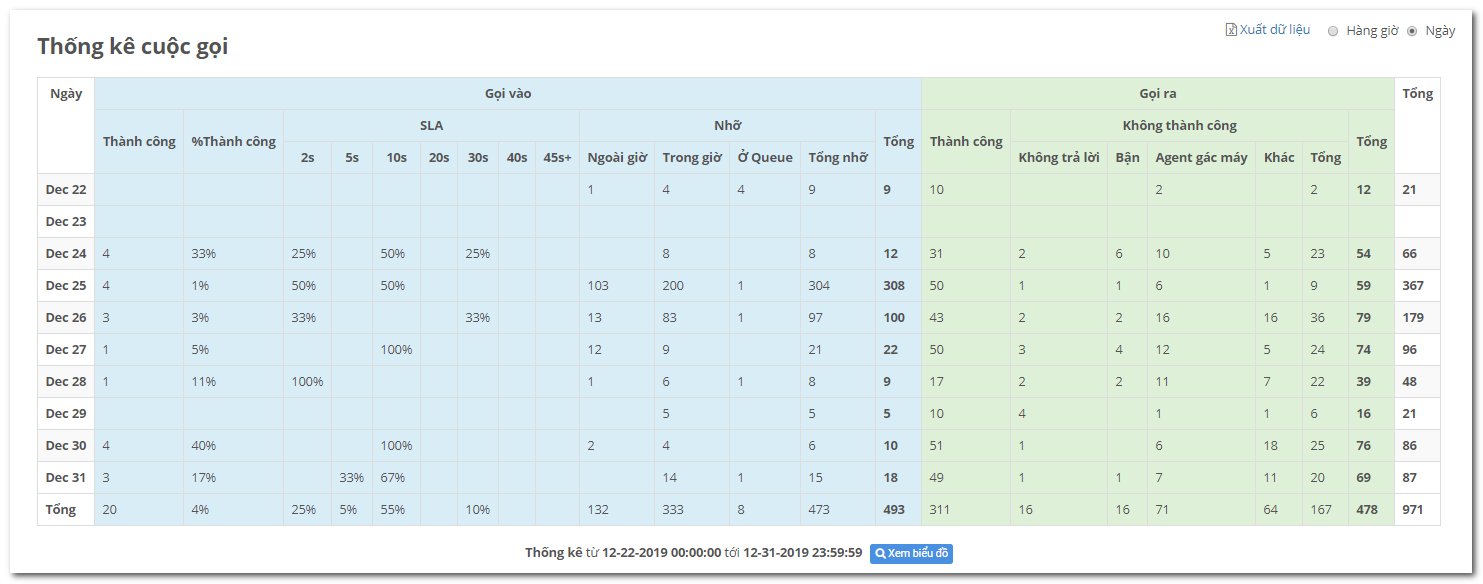Click the 10s SLA column header
The image size is (1483, 584).
pos(396,158)
